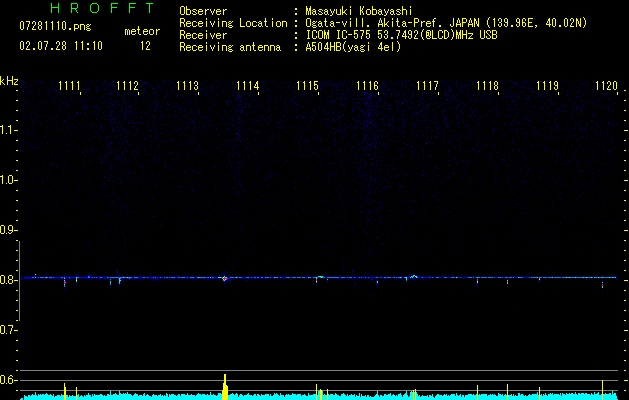The height and width of the screenshot is (400, 629).
Task: Click the meteor count 12
Action: (x=145, y=46)
